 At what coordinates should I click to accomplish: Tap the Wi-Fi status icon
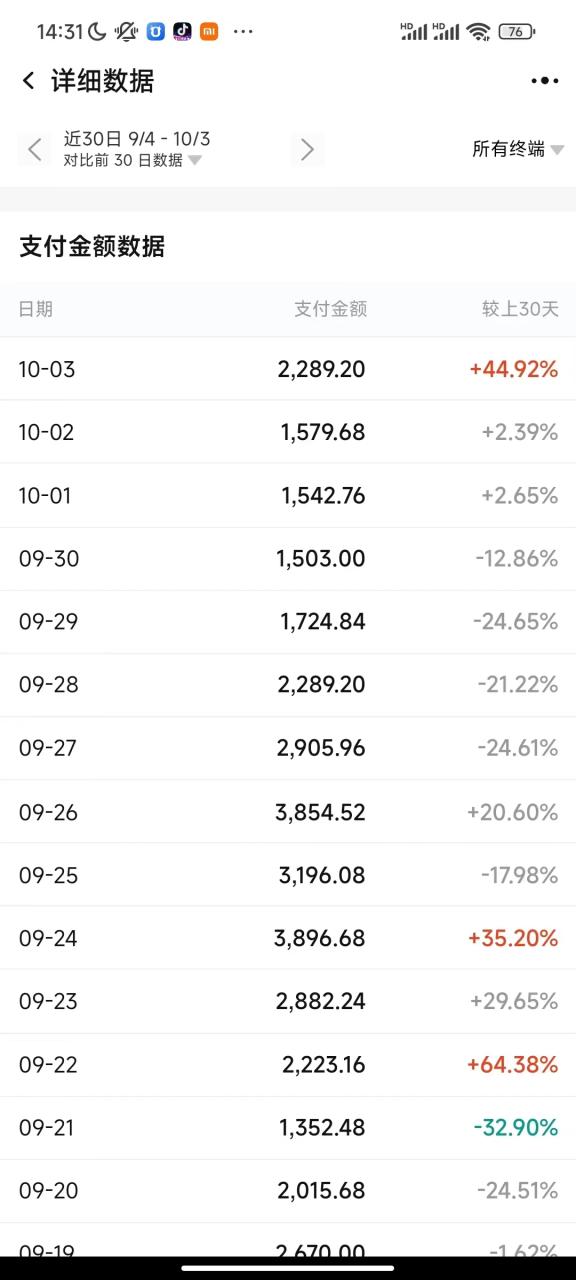pyautogui.click(x=479, y=31)
